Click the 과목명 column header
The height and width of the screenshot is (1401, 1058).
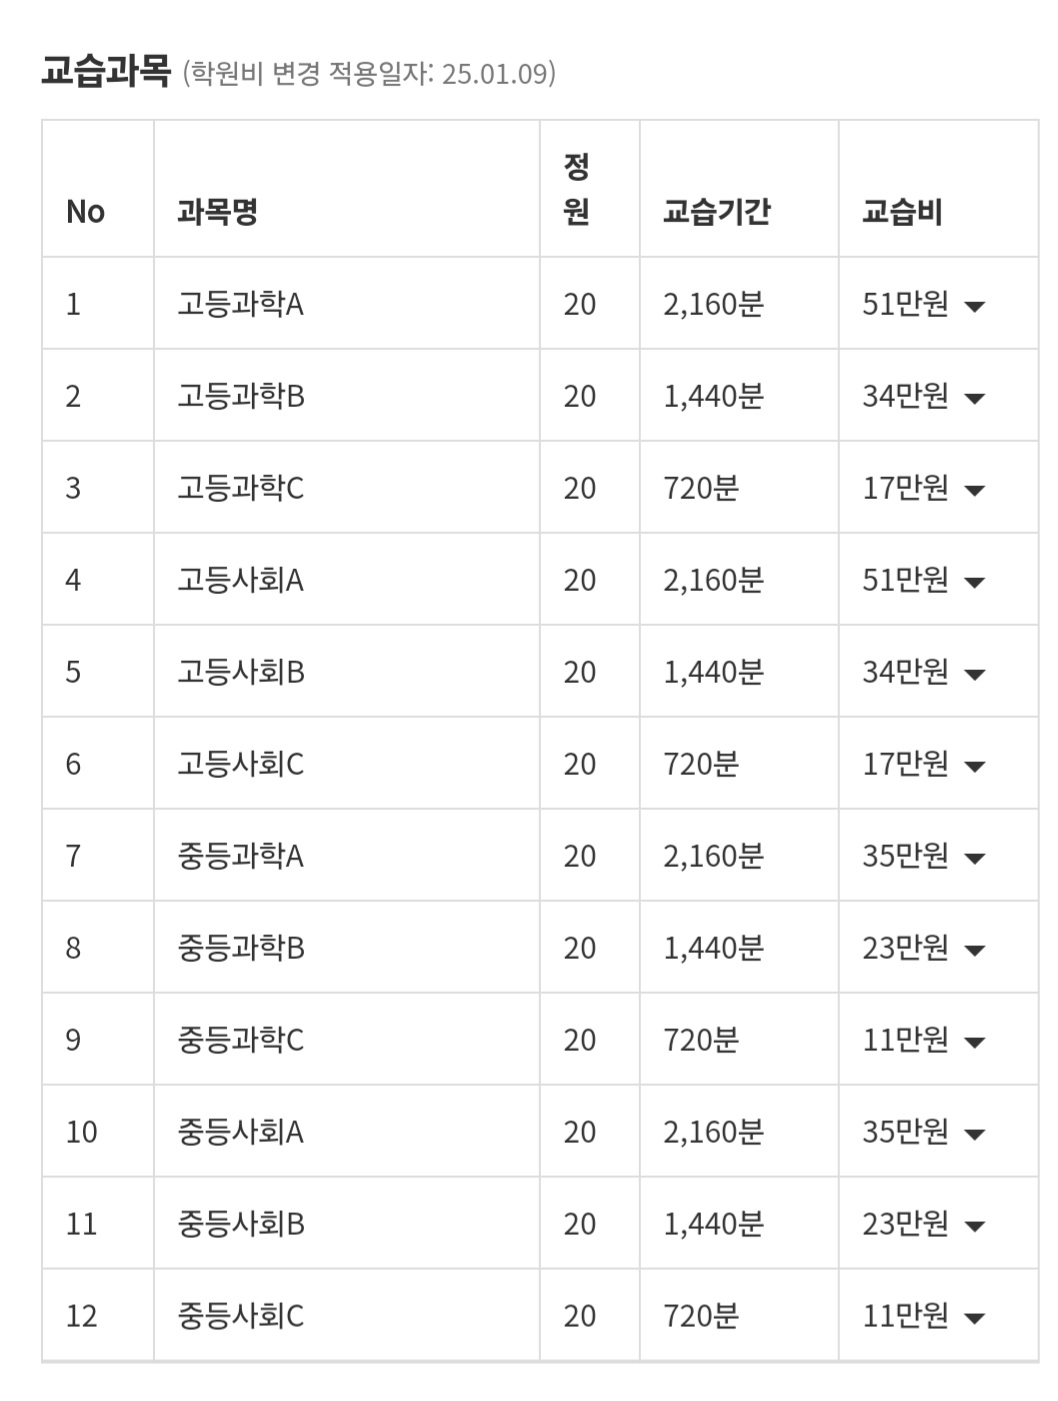pos(217,212)
